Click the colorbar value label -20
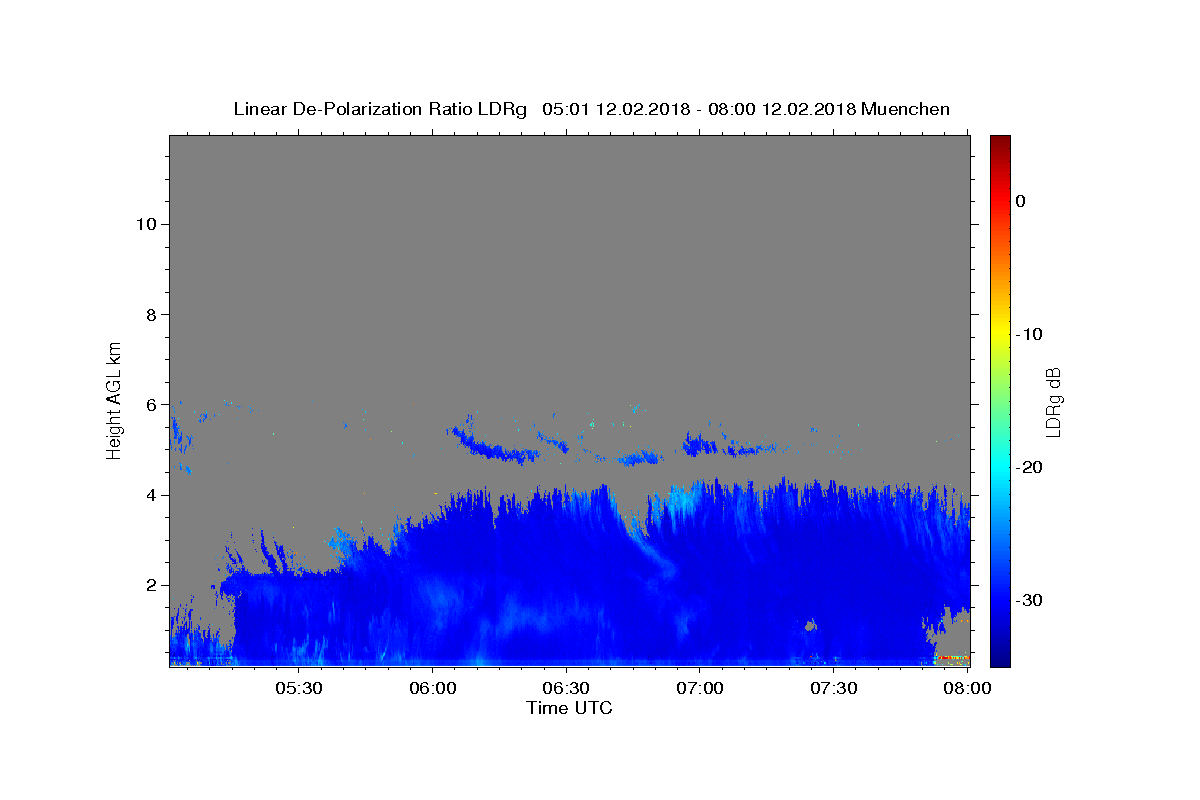The height and width of the screenshot is (800, 1200). click(1030, 467)
